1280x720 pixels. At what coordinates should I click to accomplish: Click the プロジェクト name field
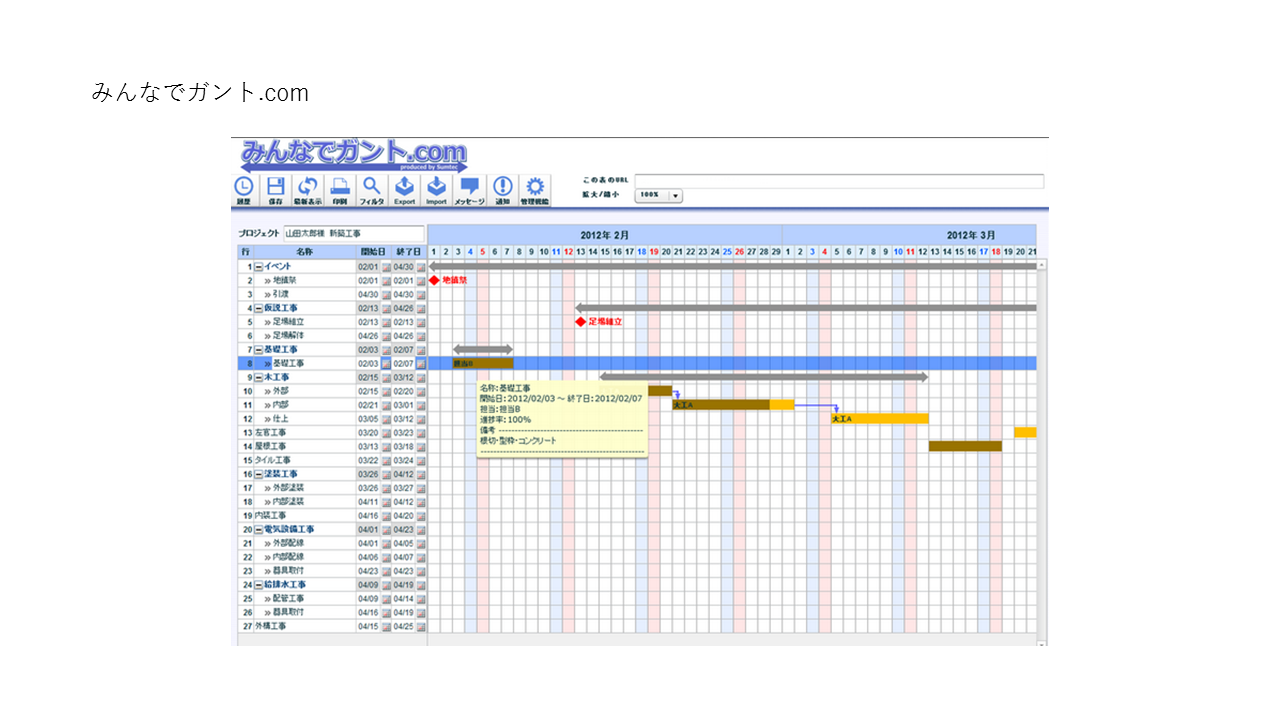[353, 233]
